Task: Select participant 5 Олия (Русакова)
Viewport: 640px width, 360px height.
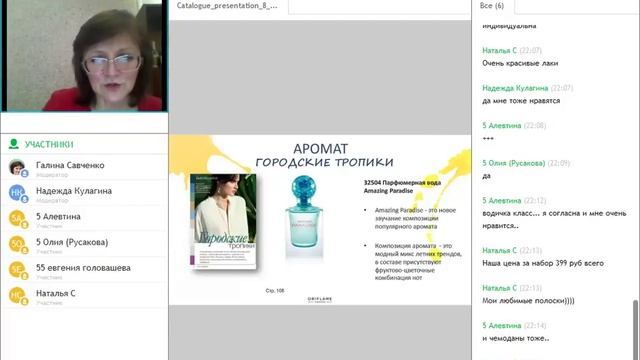Action: click(x=84, y=244)
